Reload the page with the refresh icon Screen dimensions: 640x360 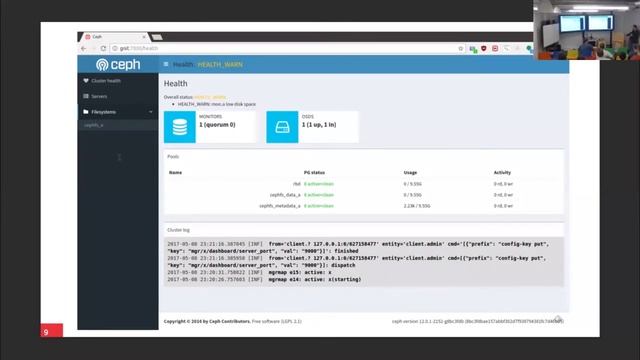pos(103,49)
